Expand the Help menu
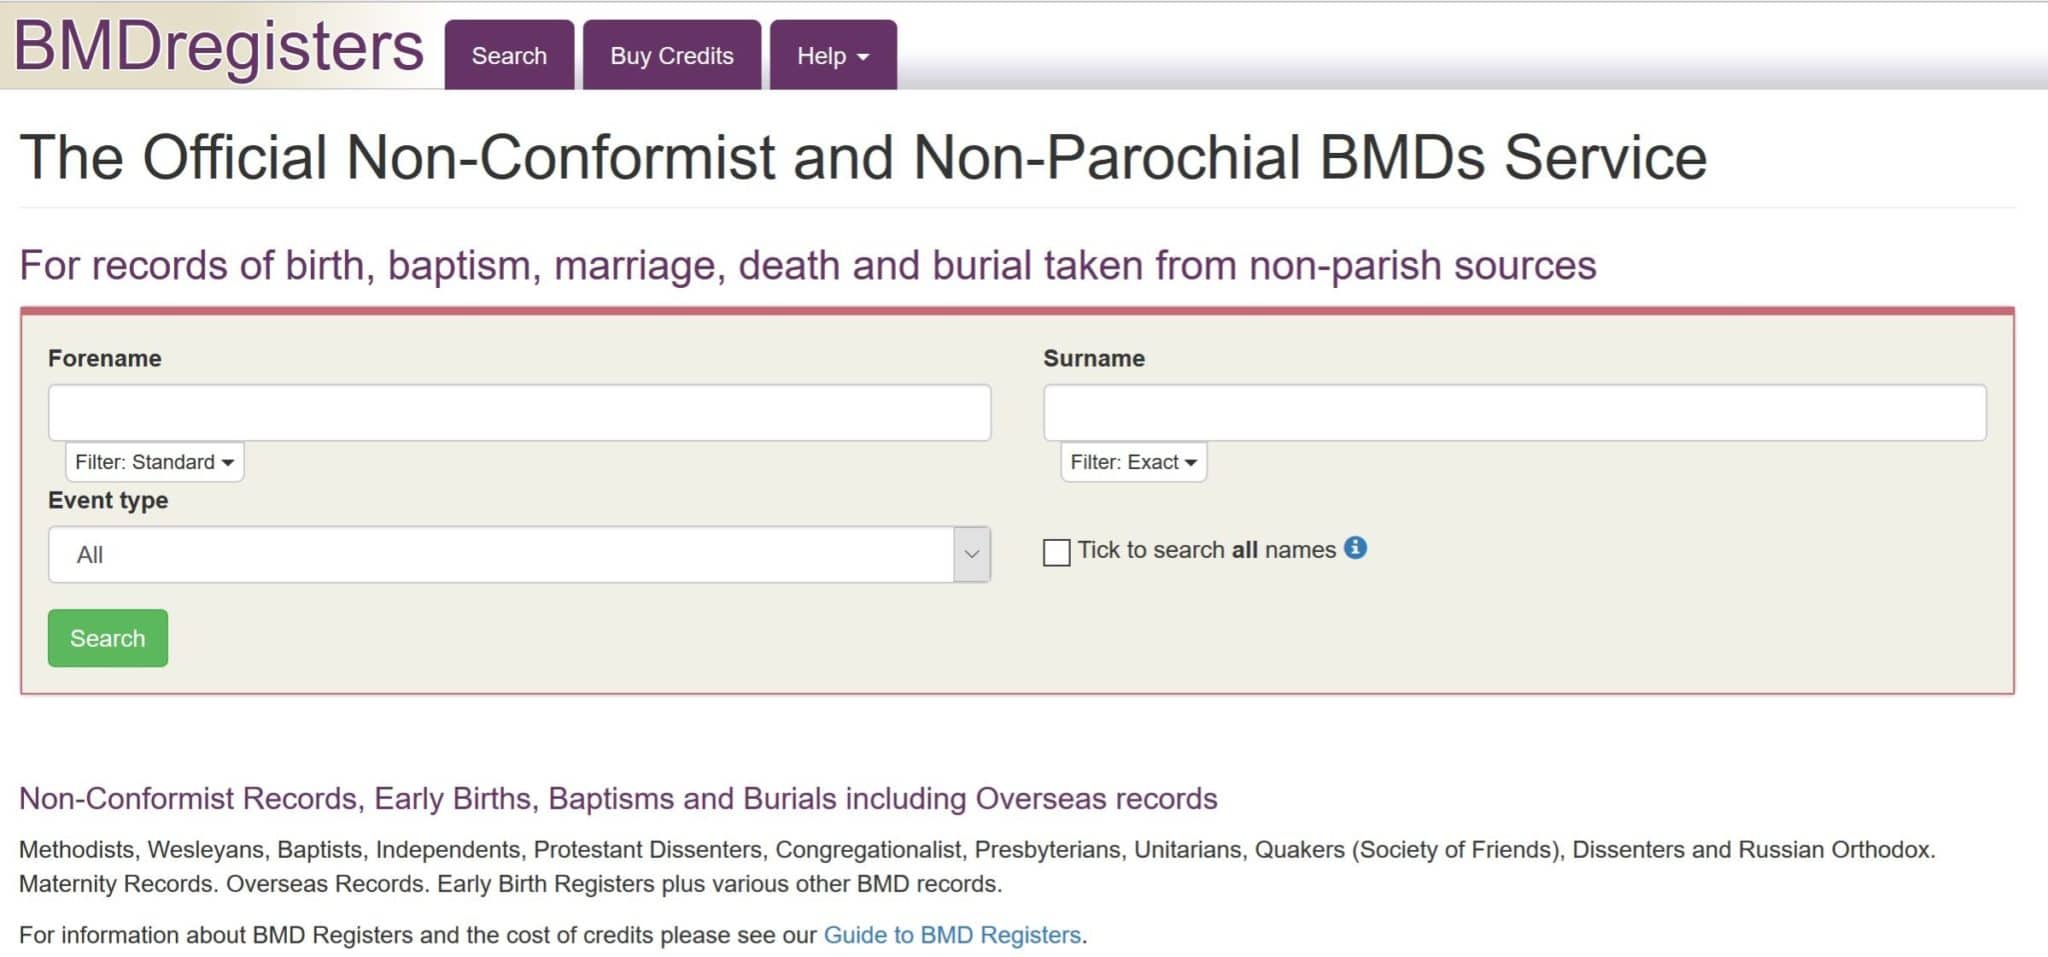This screenshot has height=957, width=2048. (833, 55)
